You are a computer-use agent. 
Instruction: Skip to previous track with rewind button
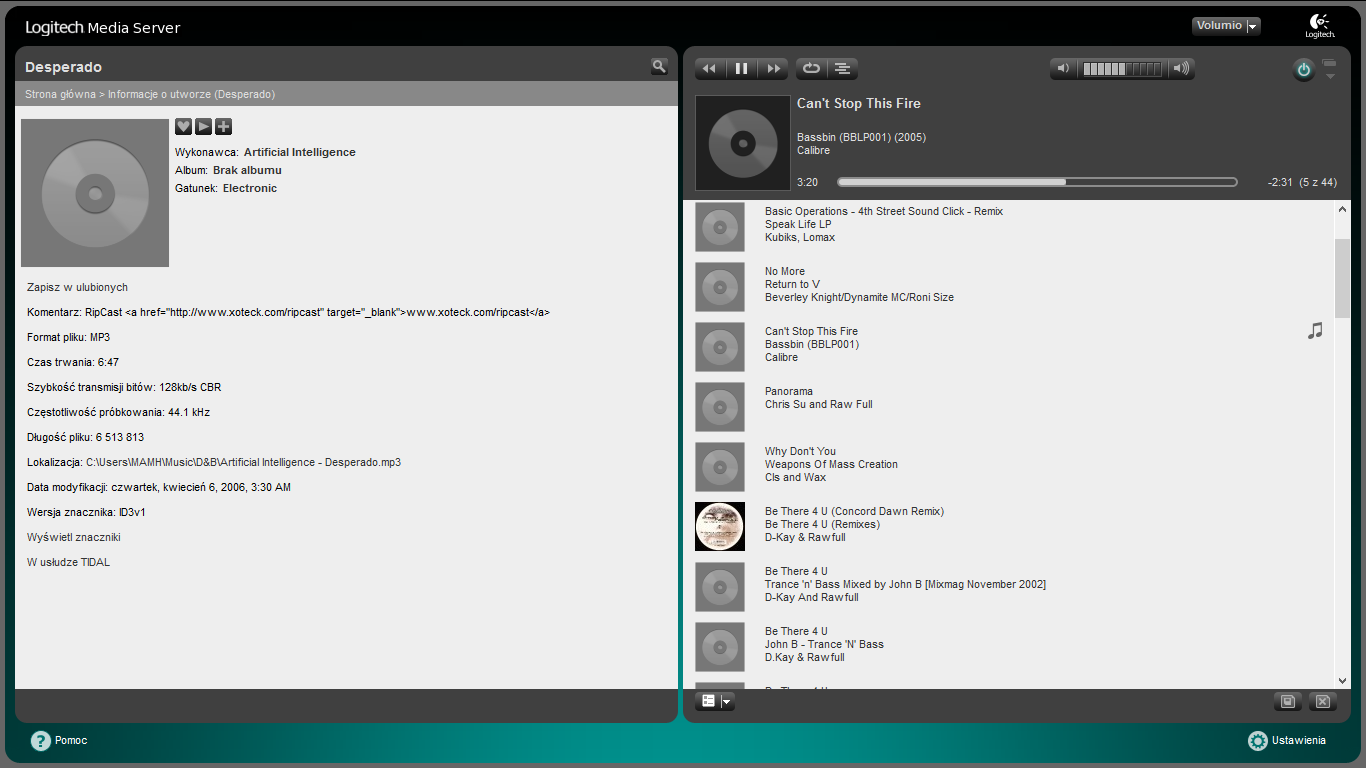point(710,69)
